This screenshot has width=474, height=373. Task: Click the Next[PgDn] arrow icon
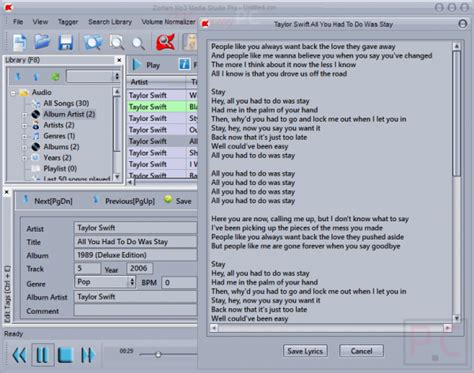26,199
